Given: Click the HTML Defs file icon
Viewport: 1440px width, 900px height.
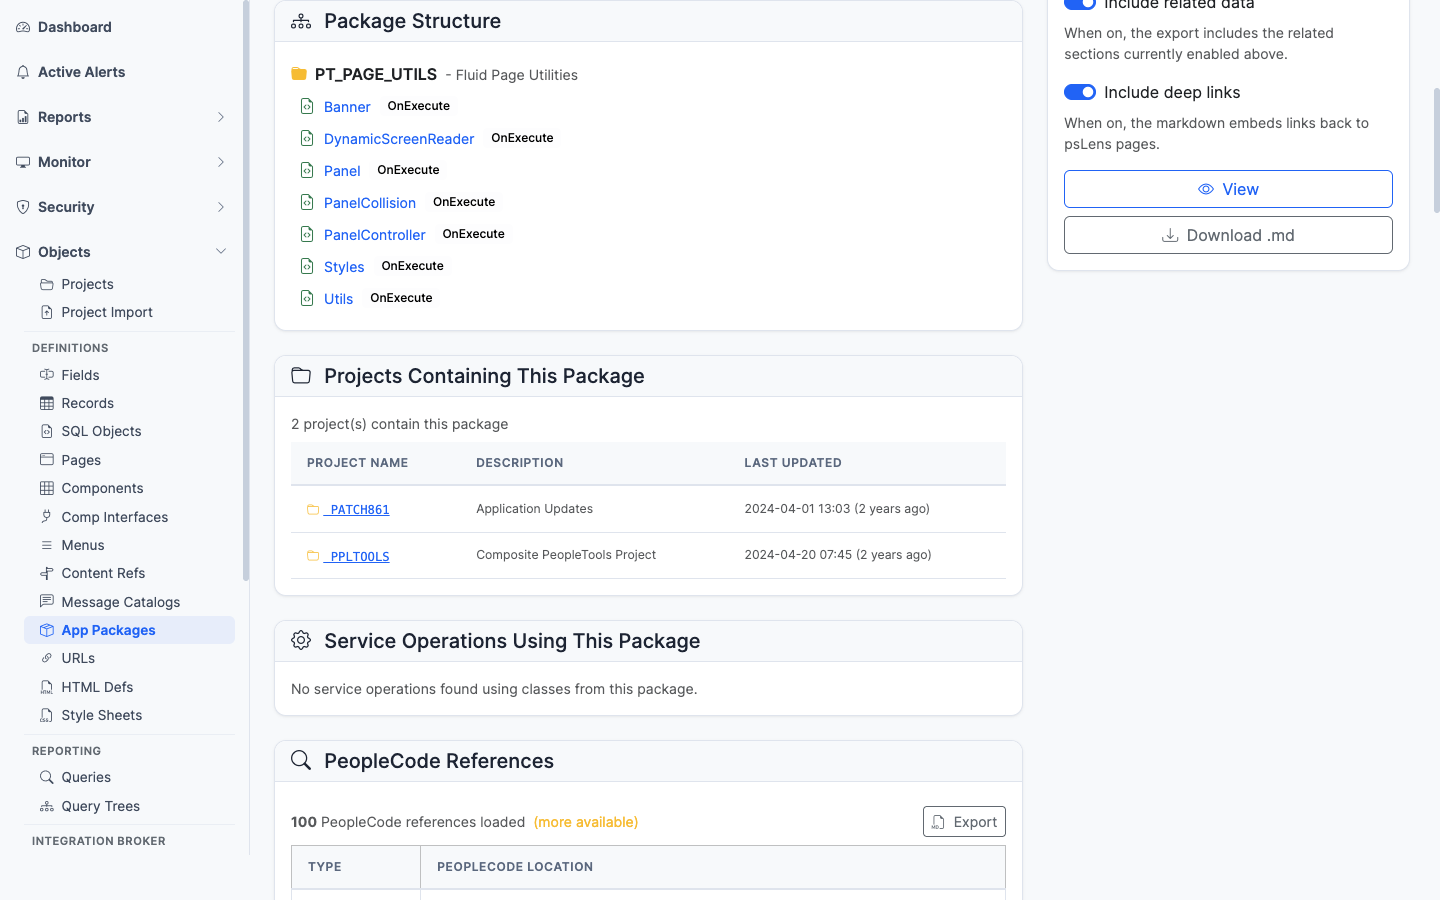Looking at the screenshot, I should 47,687.
